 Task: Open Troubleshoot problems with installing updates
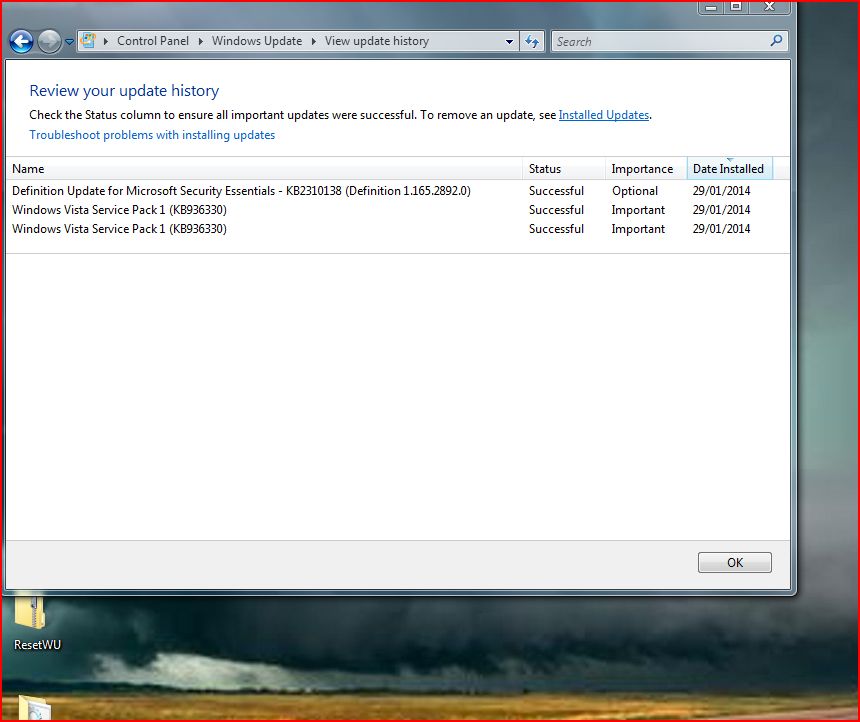152,135
